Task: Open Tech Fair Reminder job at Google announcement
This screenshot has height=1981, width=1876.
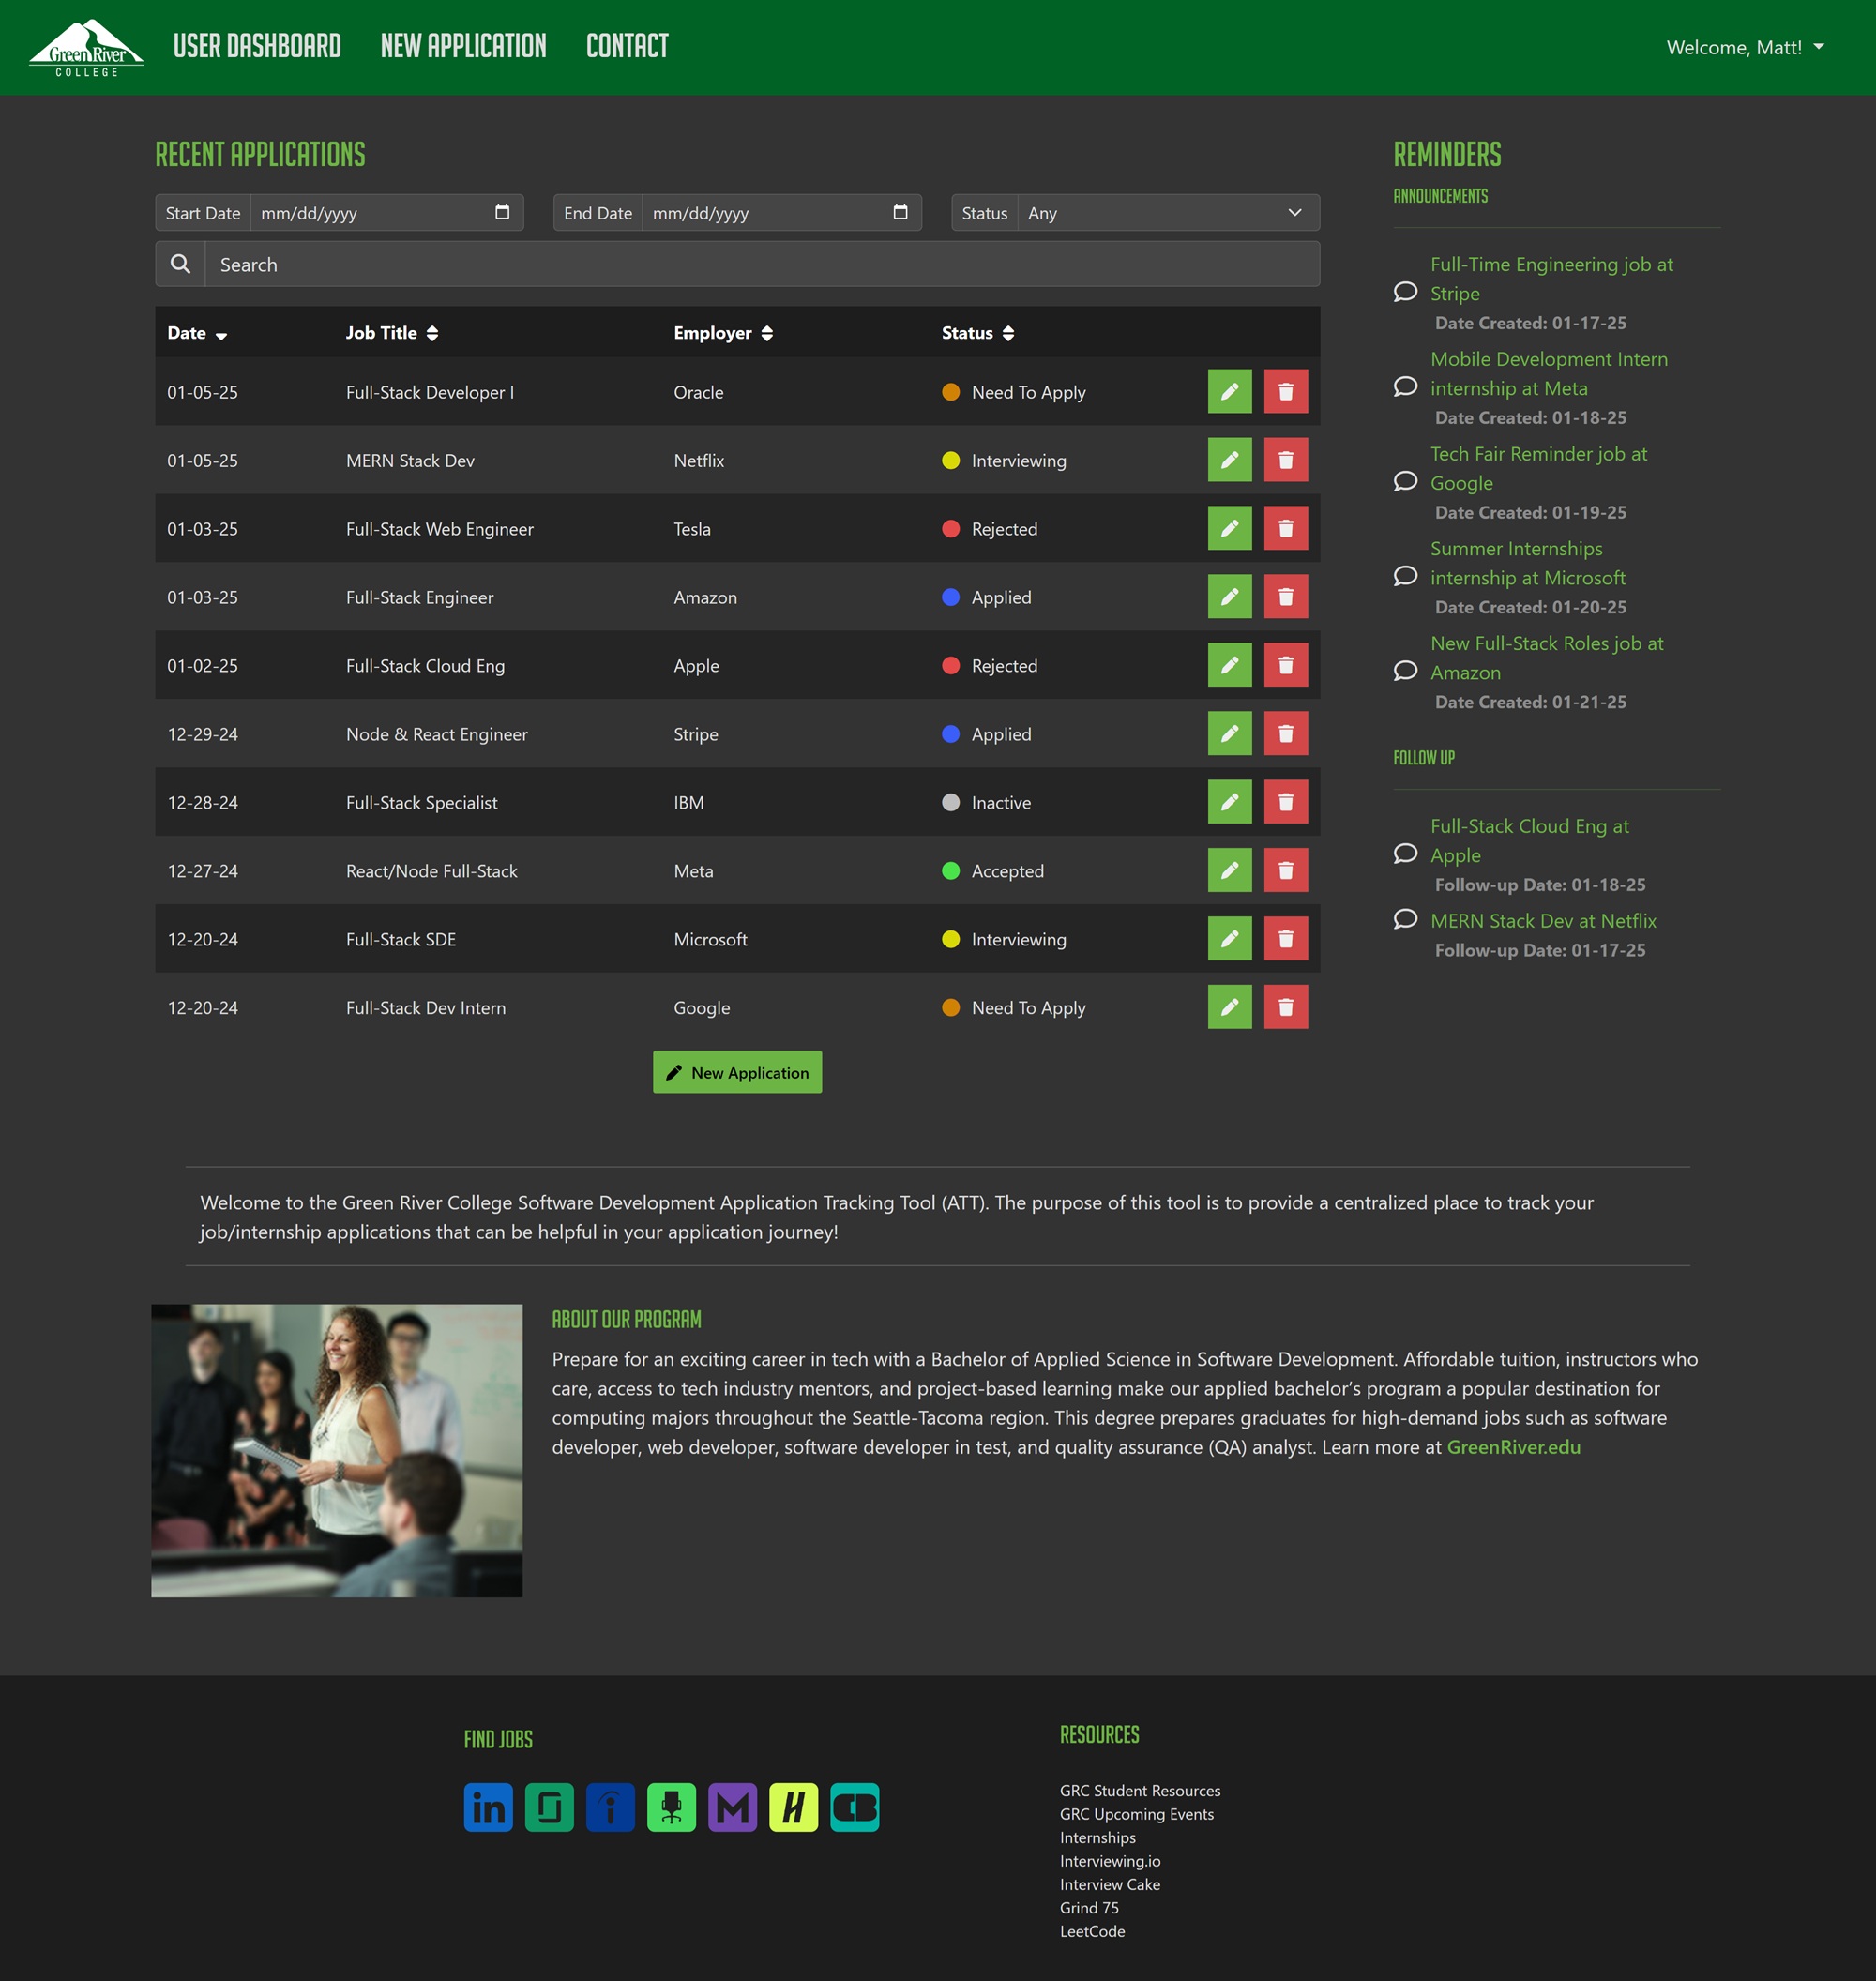Action: [x=1539, y=468]
